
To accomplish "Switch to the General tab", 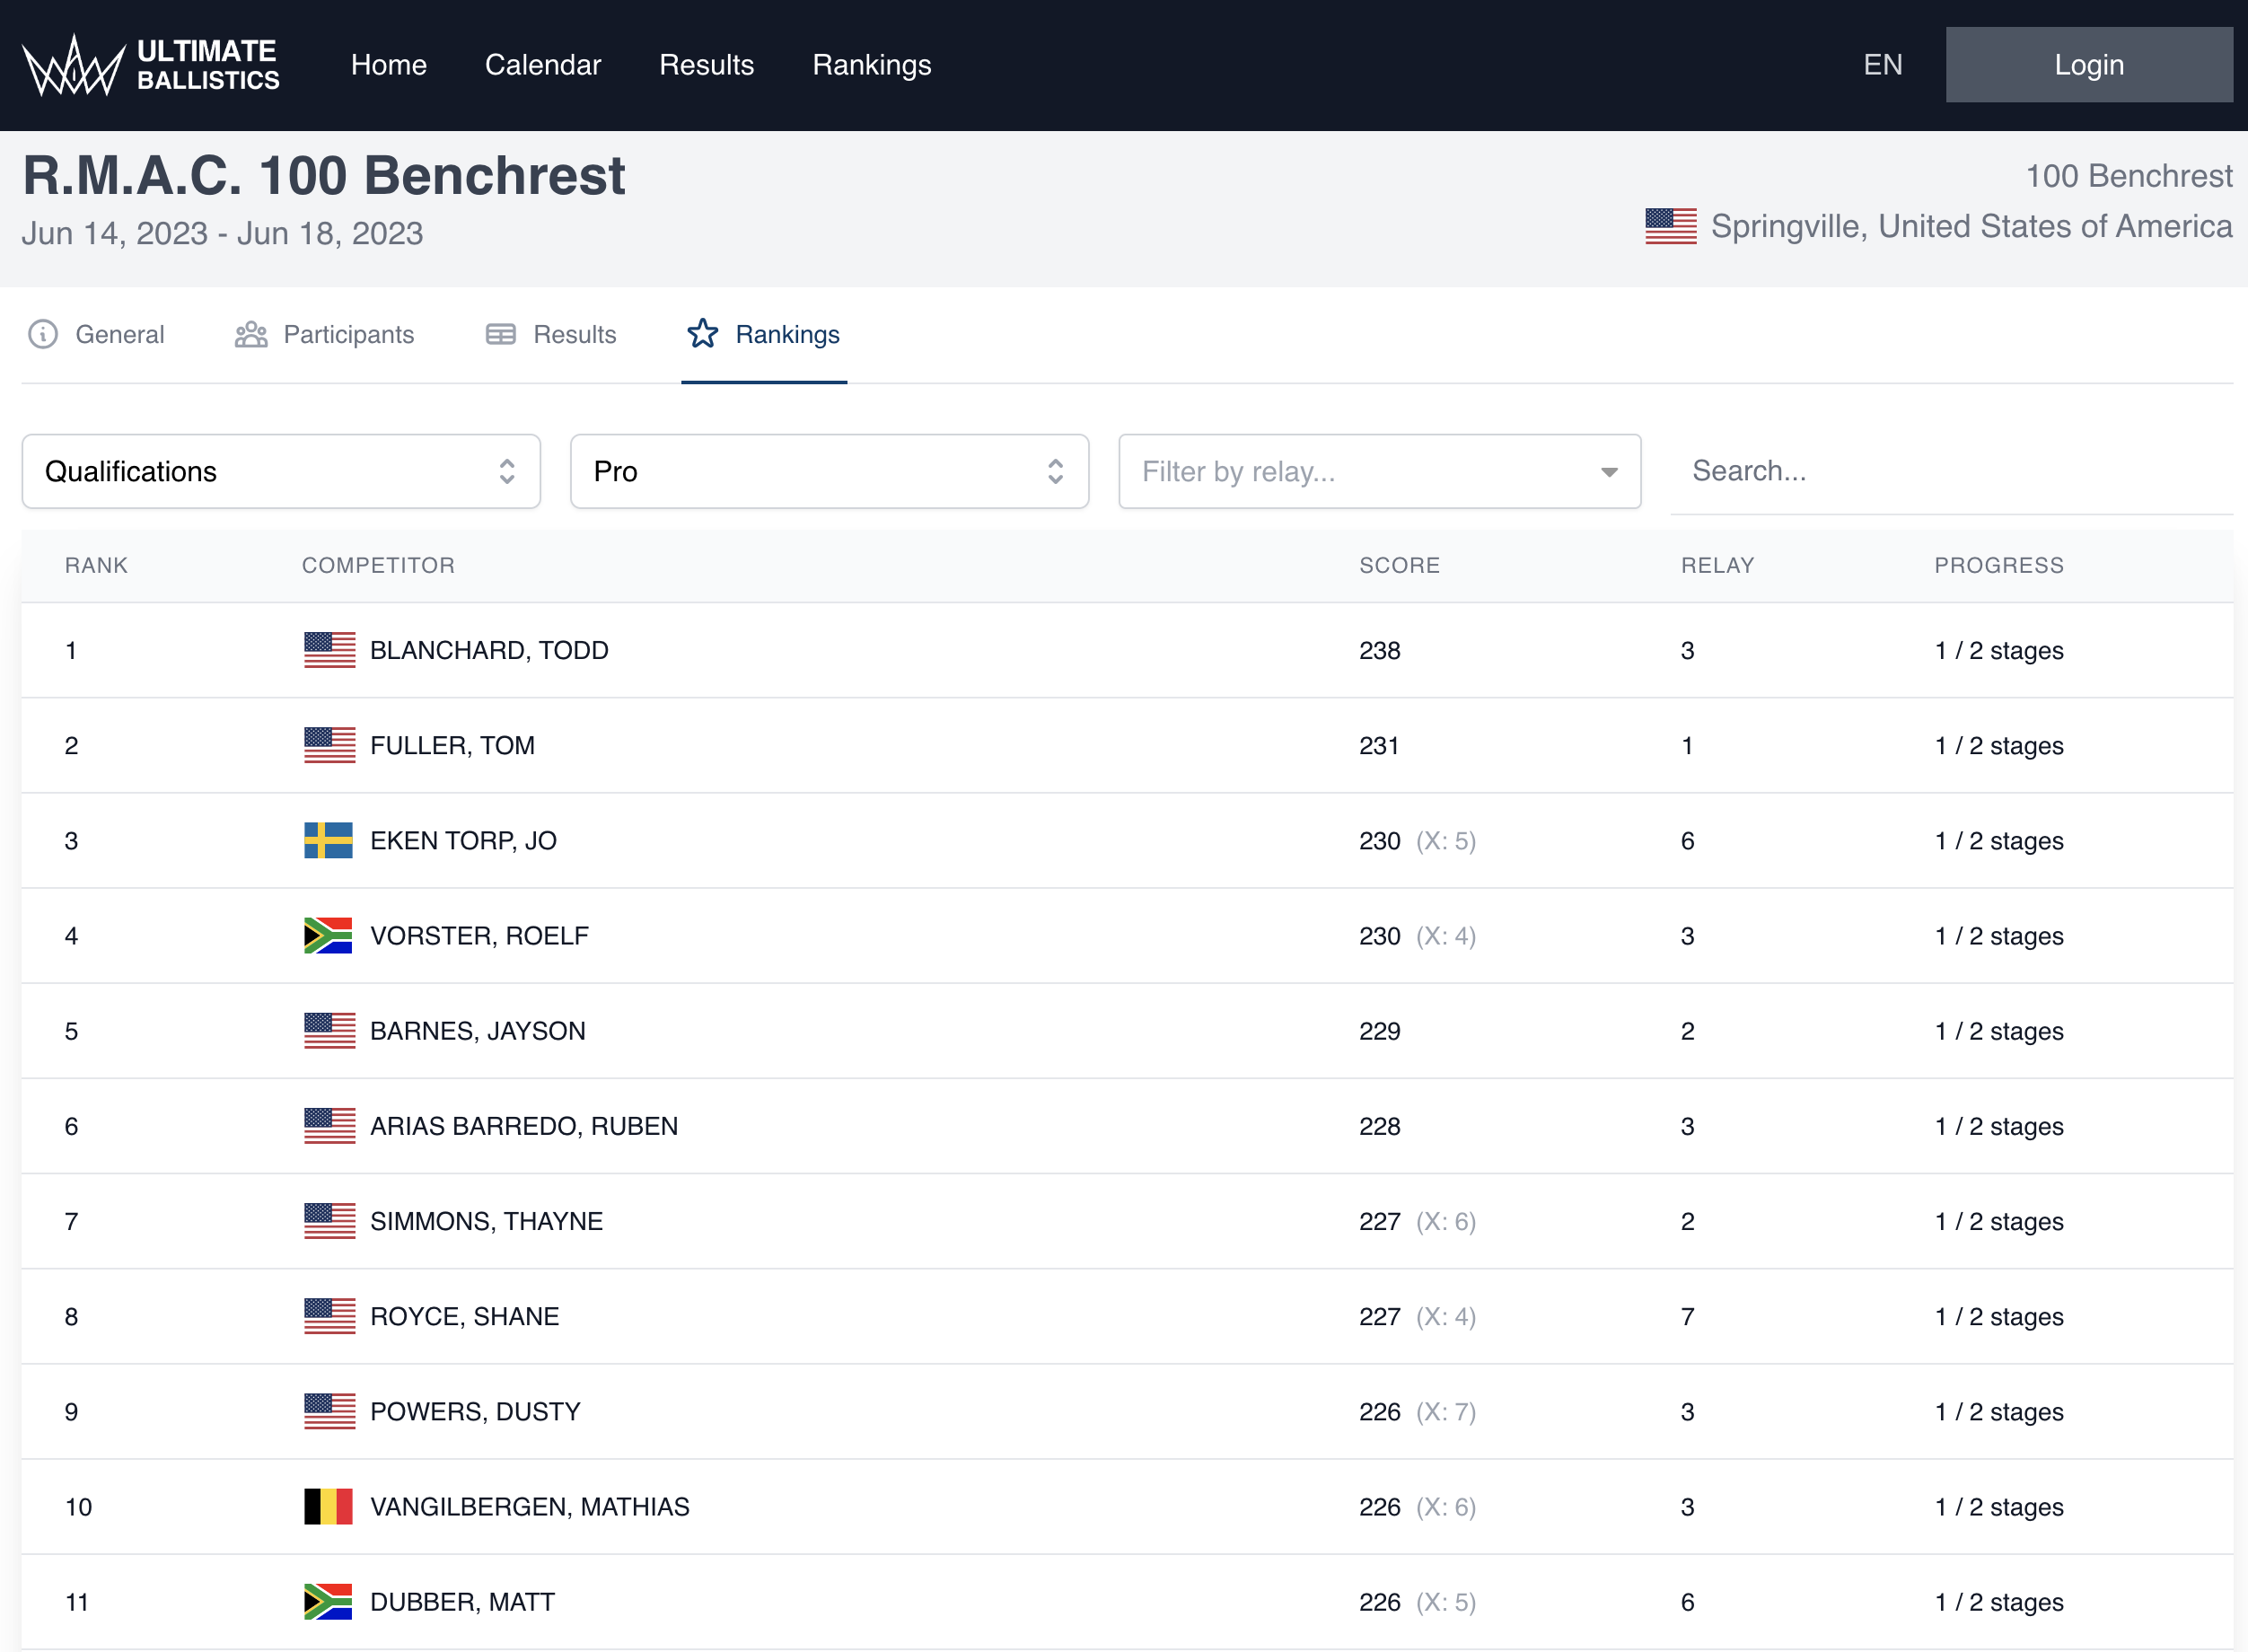I will pyautogui.click(x=96, y=334).
